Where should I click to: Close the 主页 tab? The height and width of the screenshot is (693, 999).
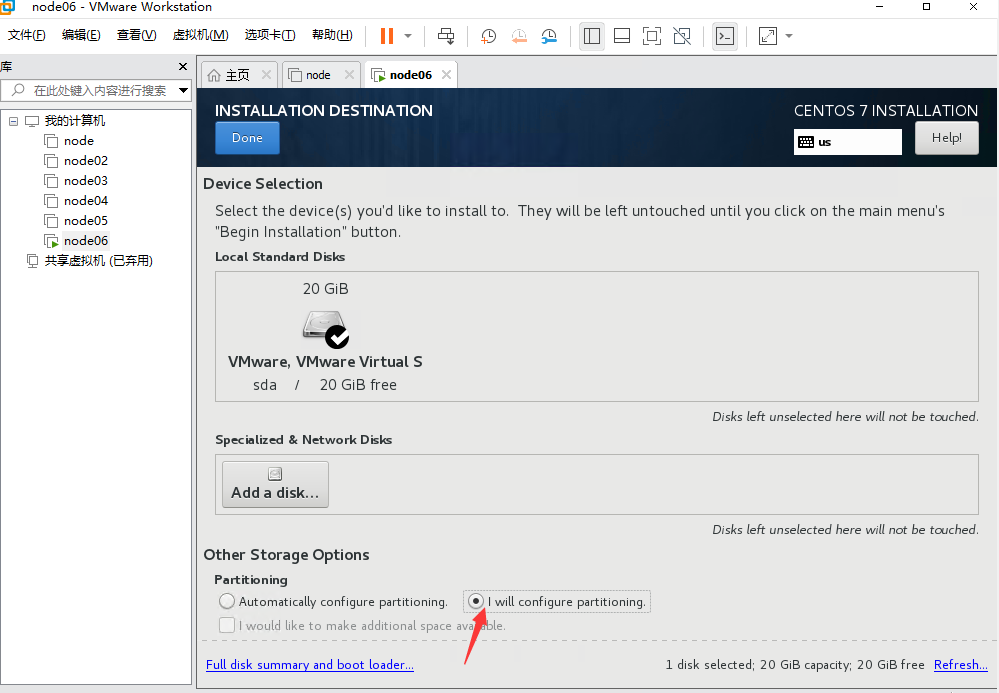pyautogui.click(x=266, y=75)
